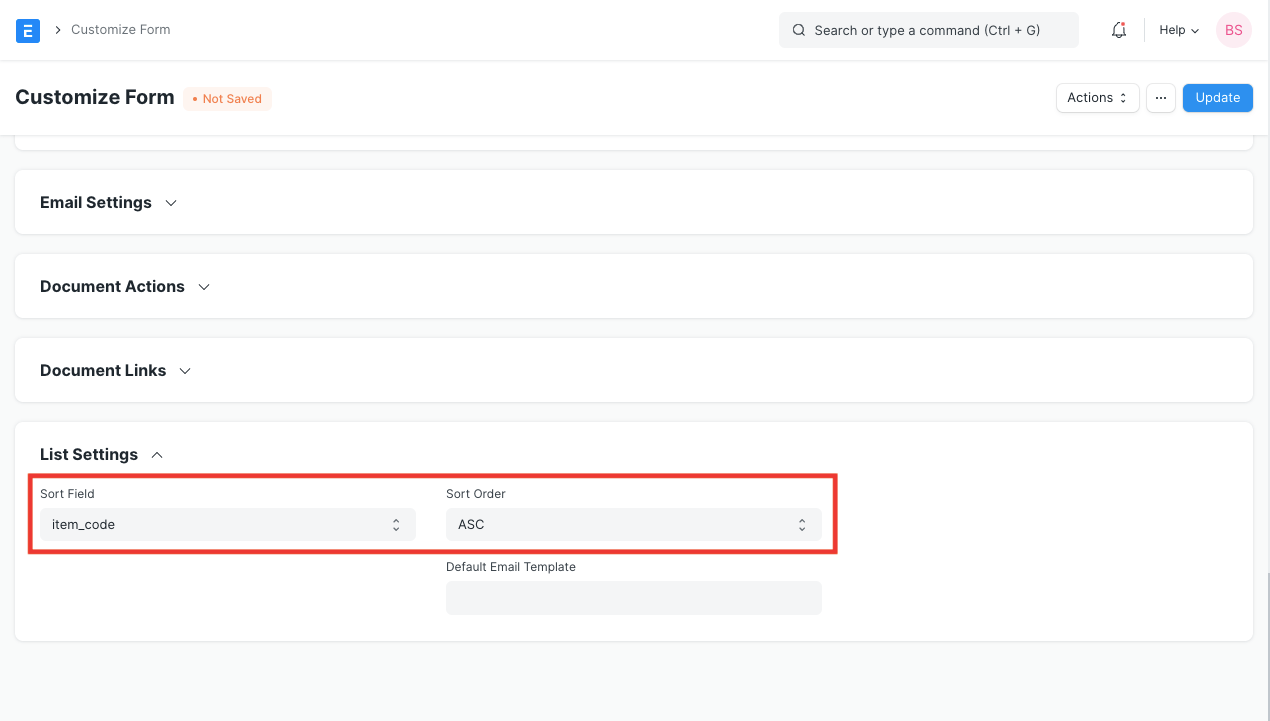
Task: Click the search magnifier icon
Action: (x=799, y=30)
